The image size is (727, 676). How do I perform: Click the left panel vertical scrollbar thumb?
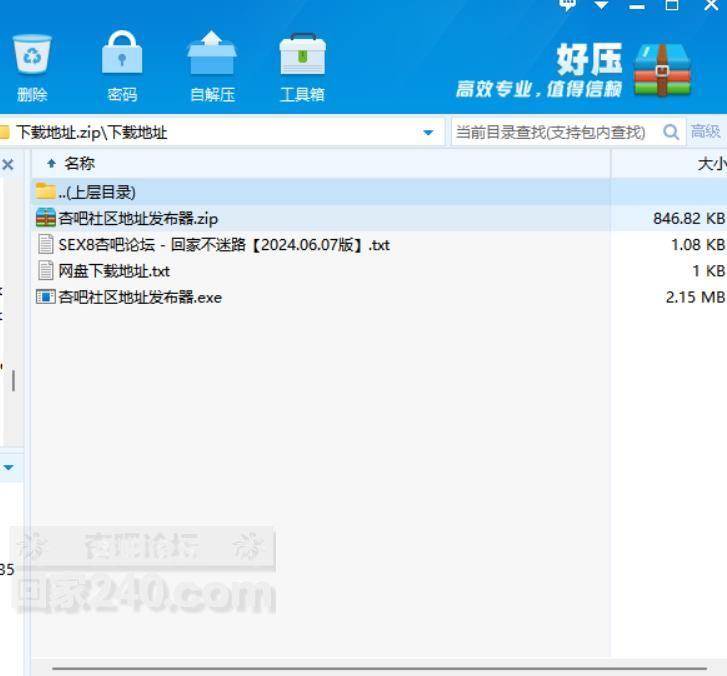click(13, 380)
